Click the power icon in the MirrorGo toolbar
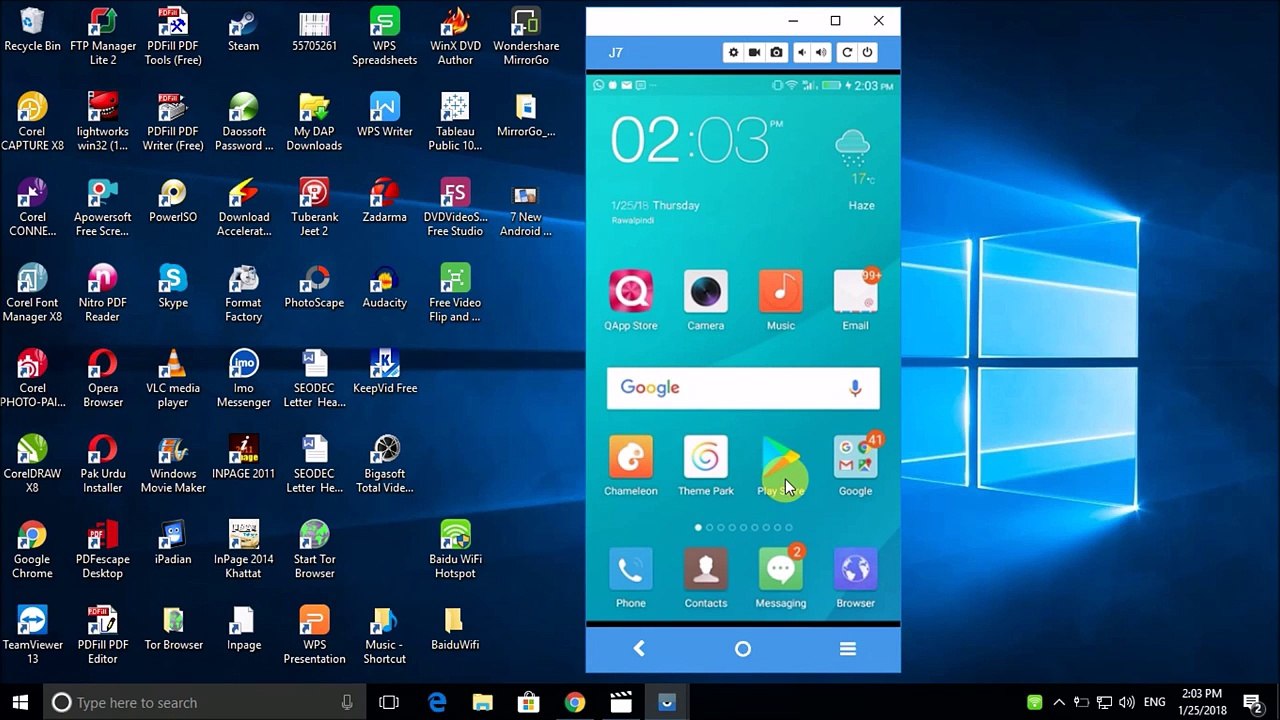 point(867,52)
